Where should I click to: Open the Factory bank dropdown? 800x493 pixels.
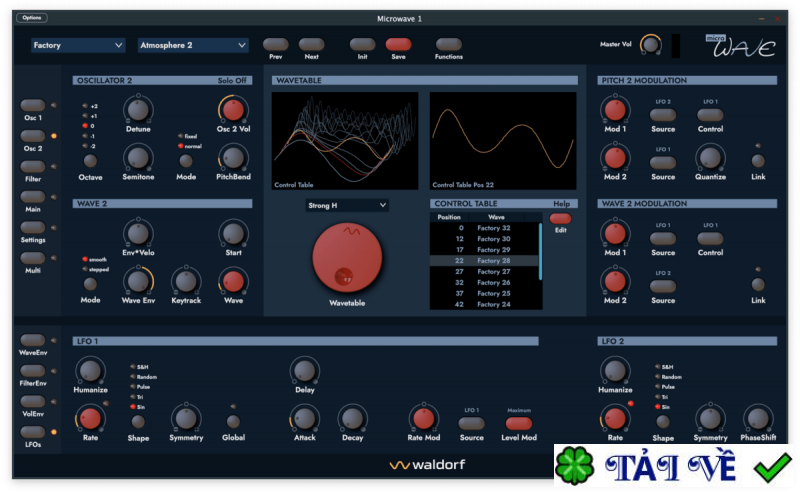click(x=78, y=45)
